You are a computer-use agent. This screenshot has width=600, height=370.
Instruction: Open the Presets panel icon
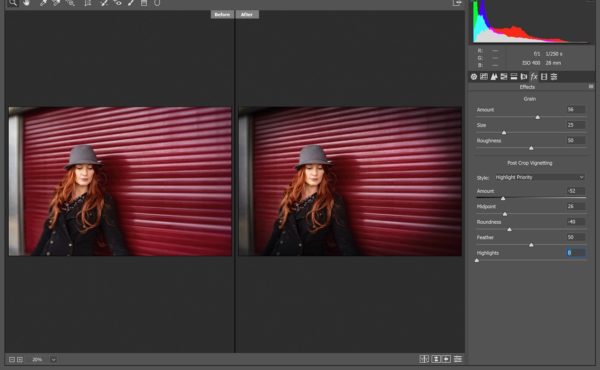click(x=554, y=77)
